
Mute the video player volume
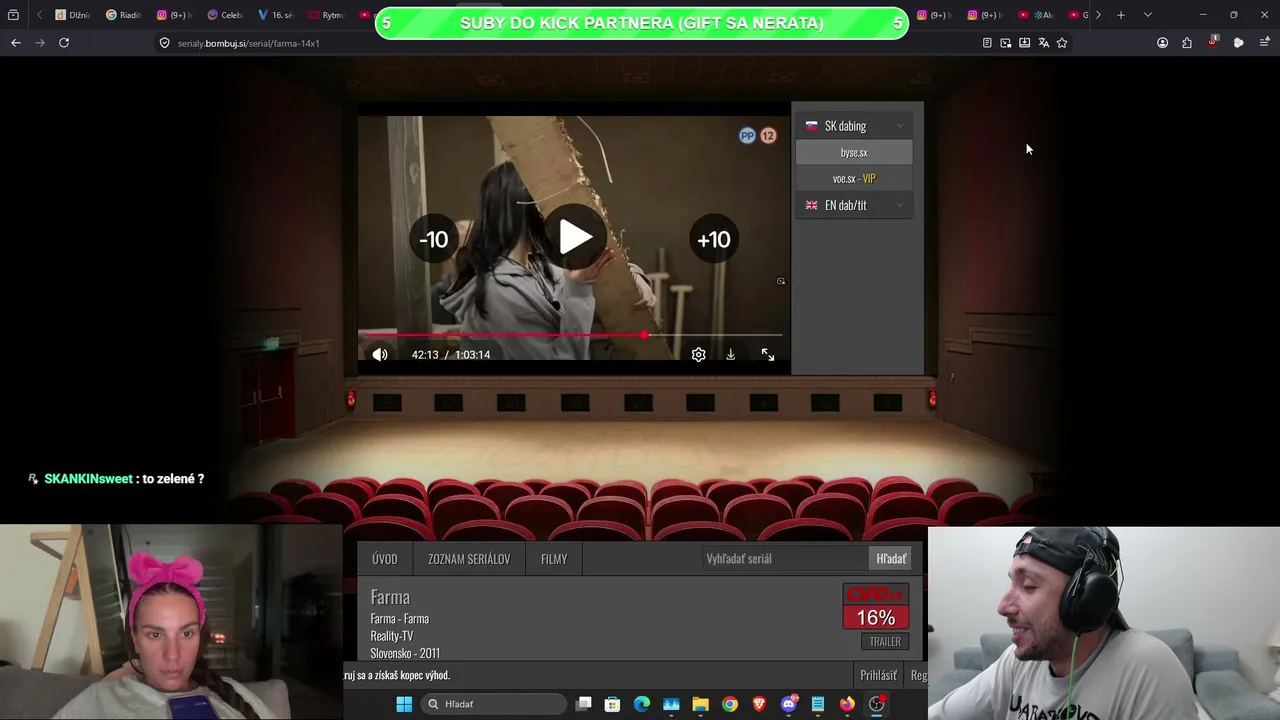coord(380,355)
